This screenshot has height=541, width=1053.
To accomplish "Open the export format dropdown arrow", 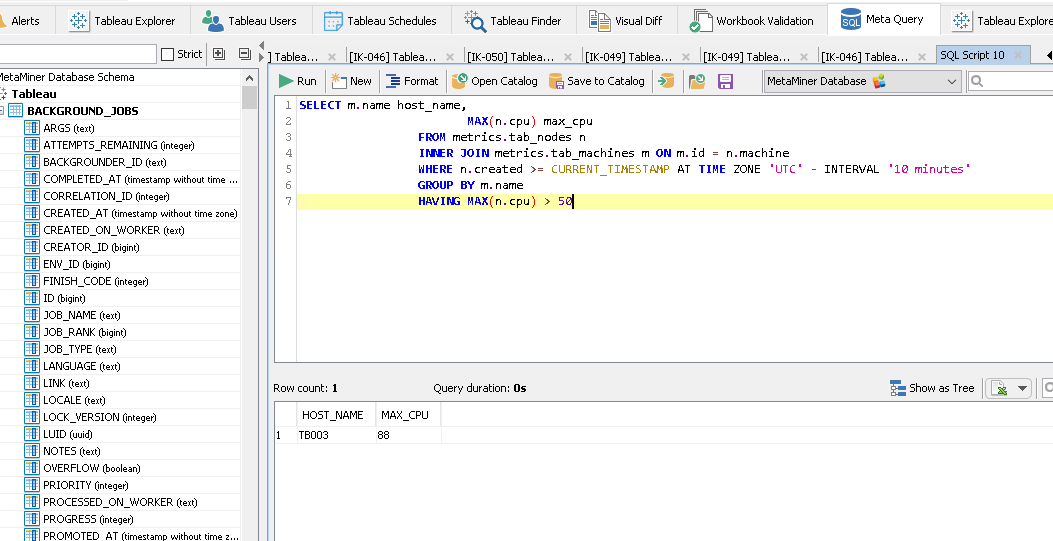I will point(1022,388).
